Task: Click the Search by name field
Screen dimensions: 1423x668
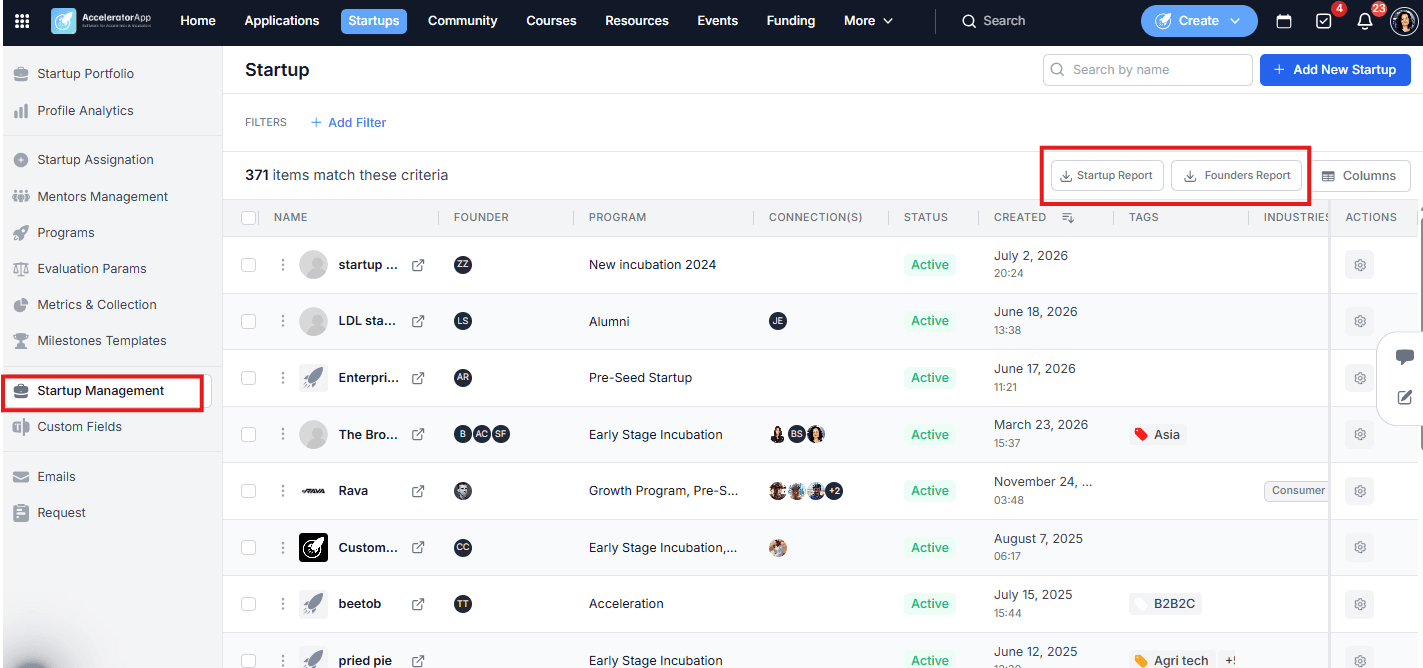Action: click(x=1147, y=70)
